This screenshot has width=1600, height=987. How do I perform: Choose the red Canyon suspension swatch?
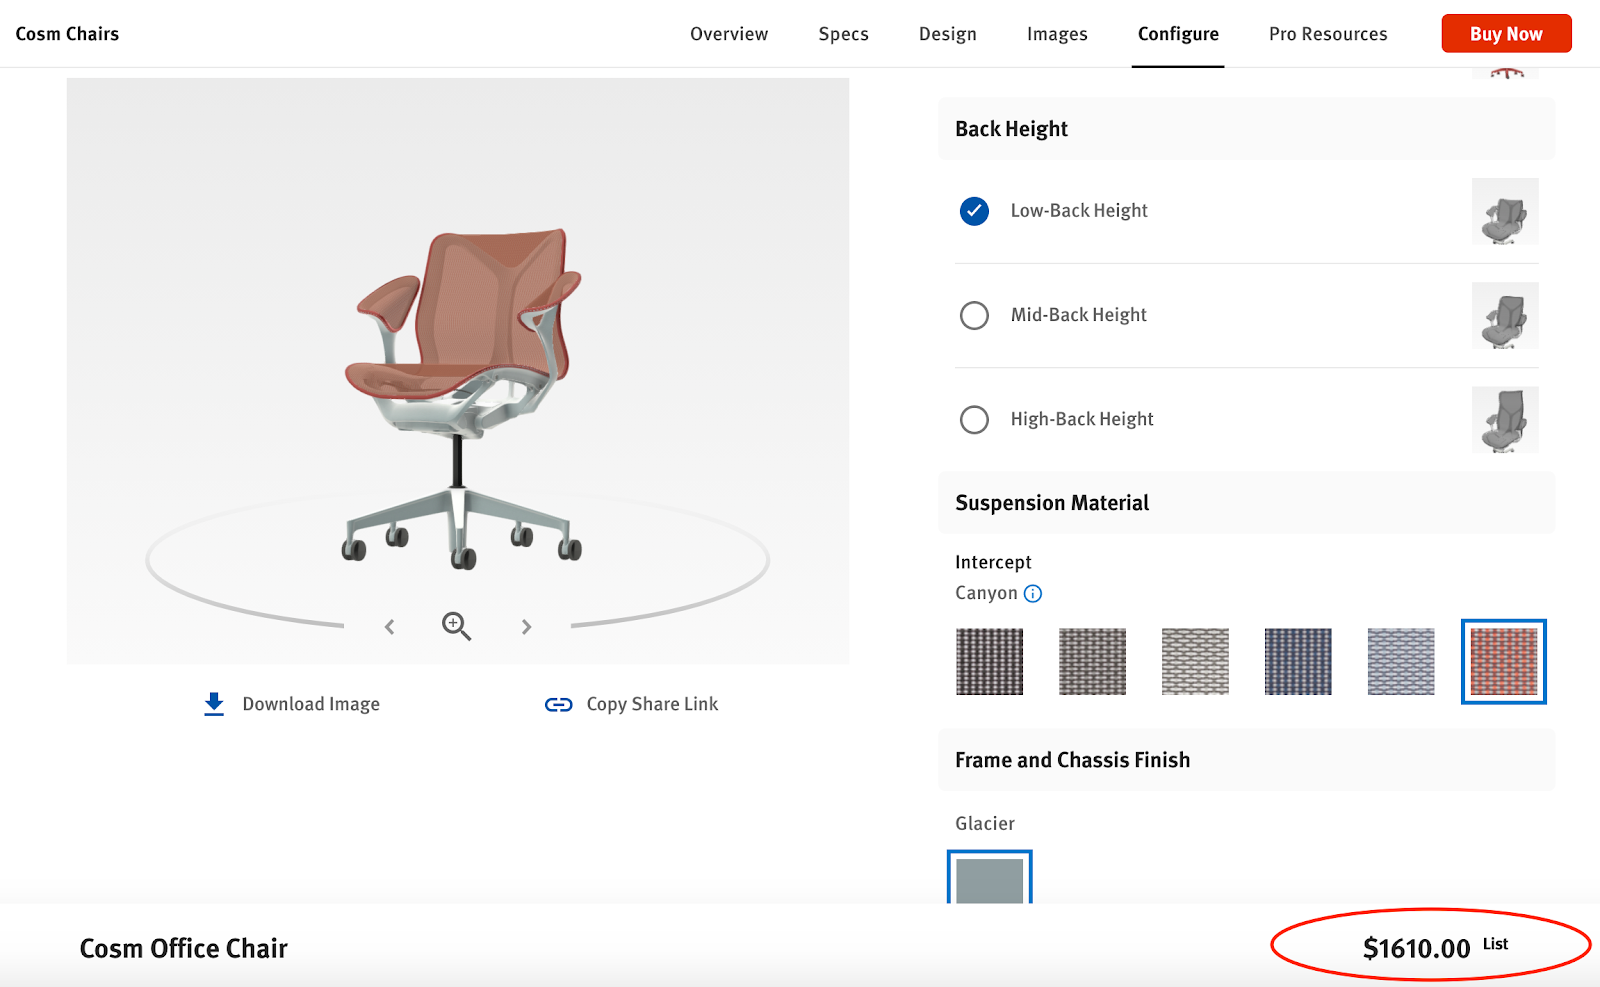[x=1504, y=662]
